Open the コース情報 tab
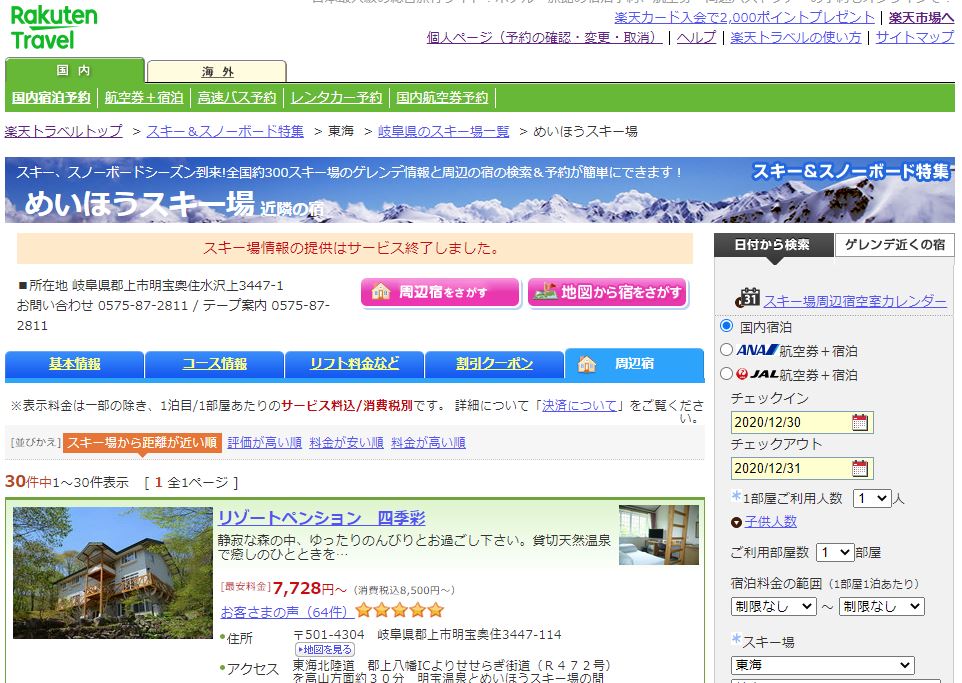The image size is (962, 683). coord(214,364)
